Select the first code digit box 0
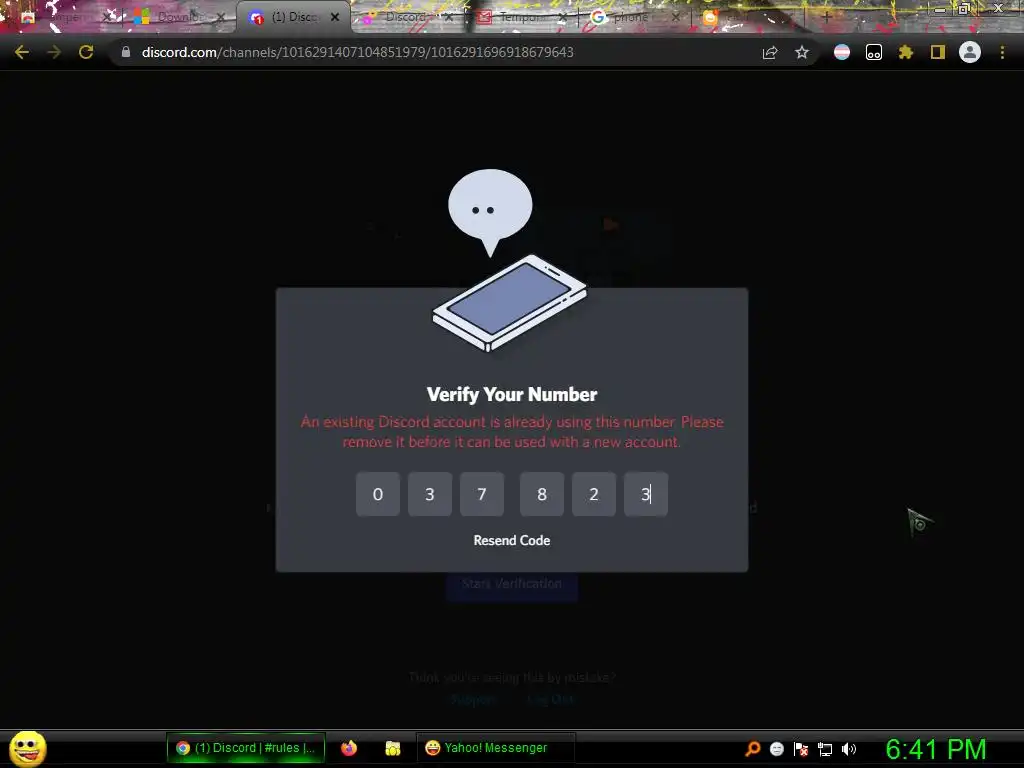1024x768 pixels. [x=377, y=494]
